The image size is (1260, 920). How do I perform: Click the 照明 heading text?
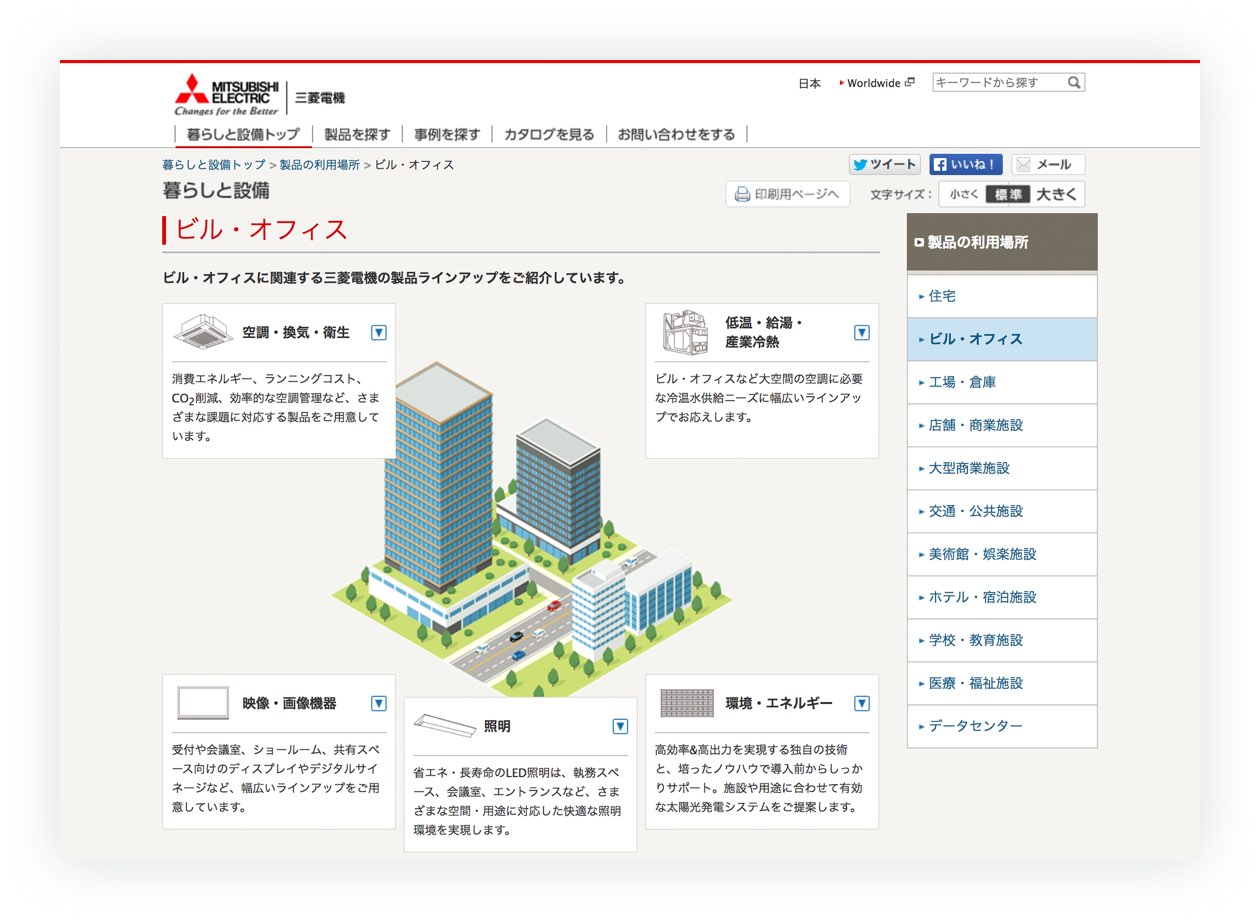pos(497,726)
